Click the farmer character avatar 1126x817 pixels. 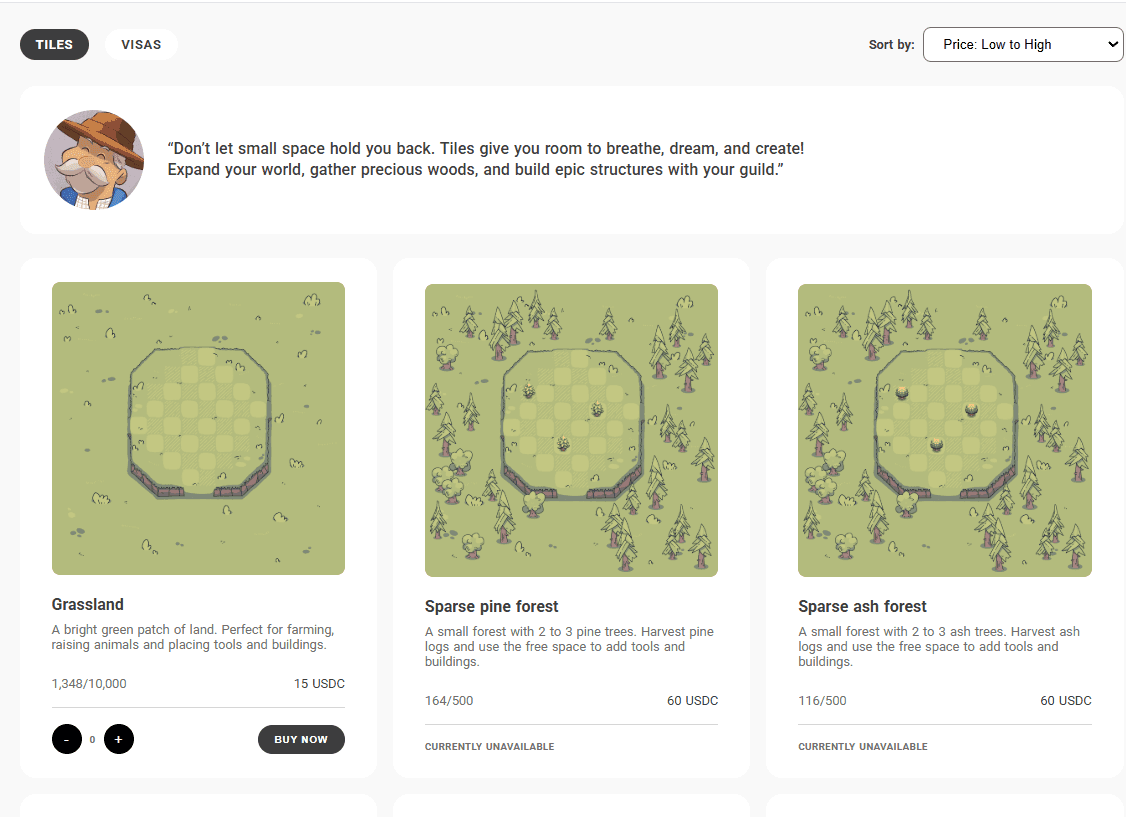(x=94, y=160)
